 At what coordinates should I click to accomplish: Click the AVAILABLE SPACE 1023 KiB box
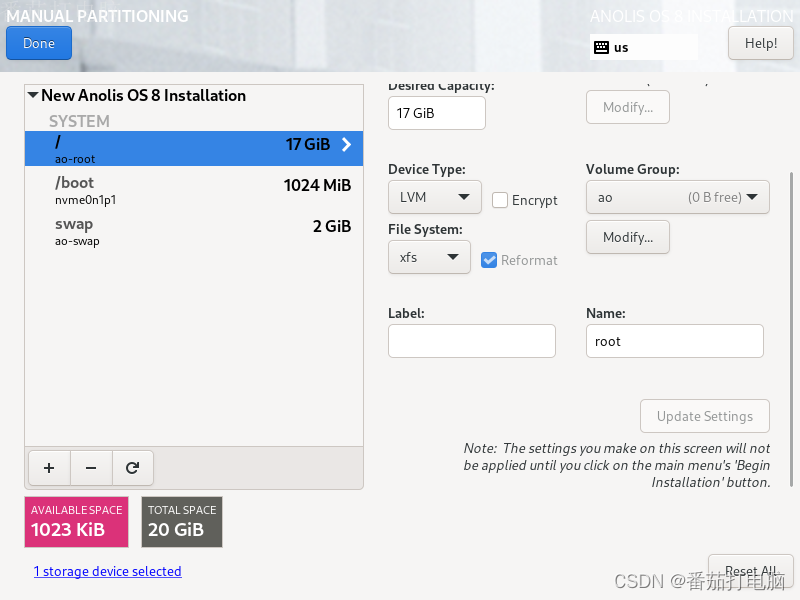click(x=77, y=522)
